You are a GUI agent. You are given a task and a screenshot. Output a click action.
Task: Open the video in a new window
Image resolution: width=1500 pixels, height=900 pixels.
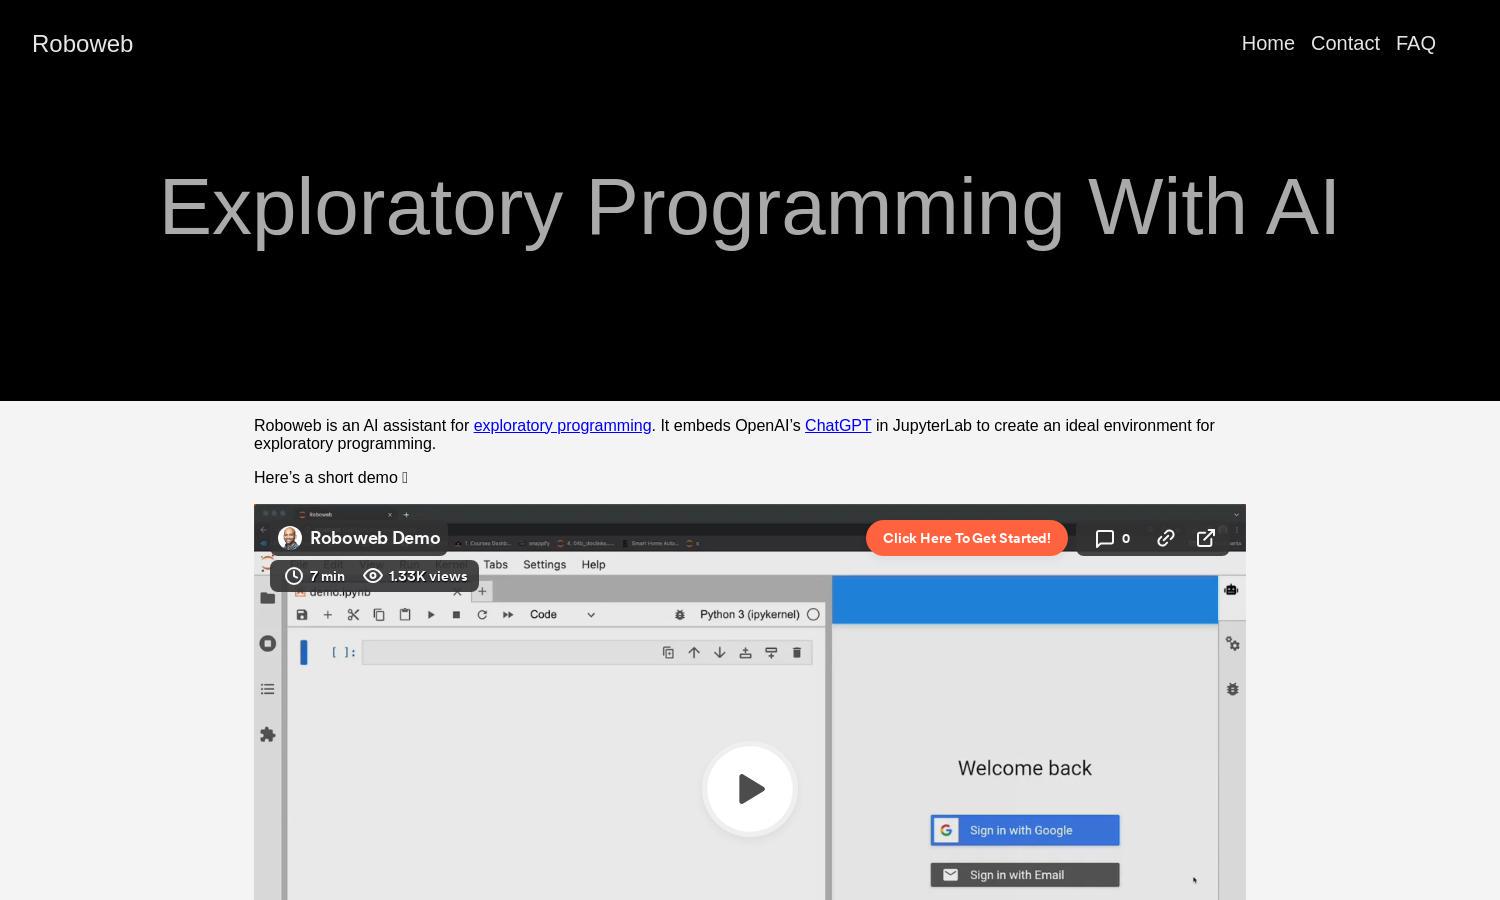1206,538
